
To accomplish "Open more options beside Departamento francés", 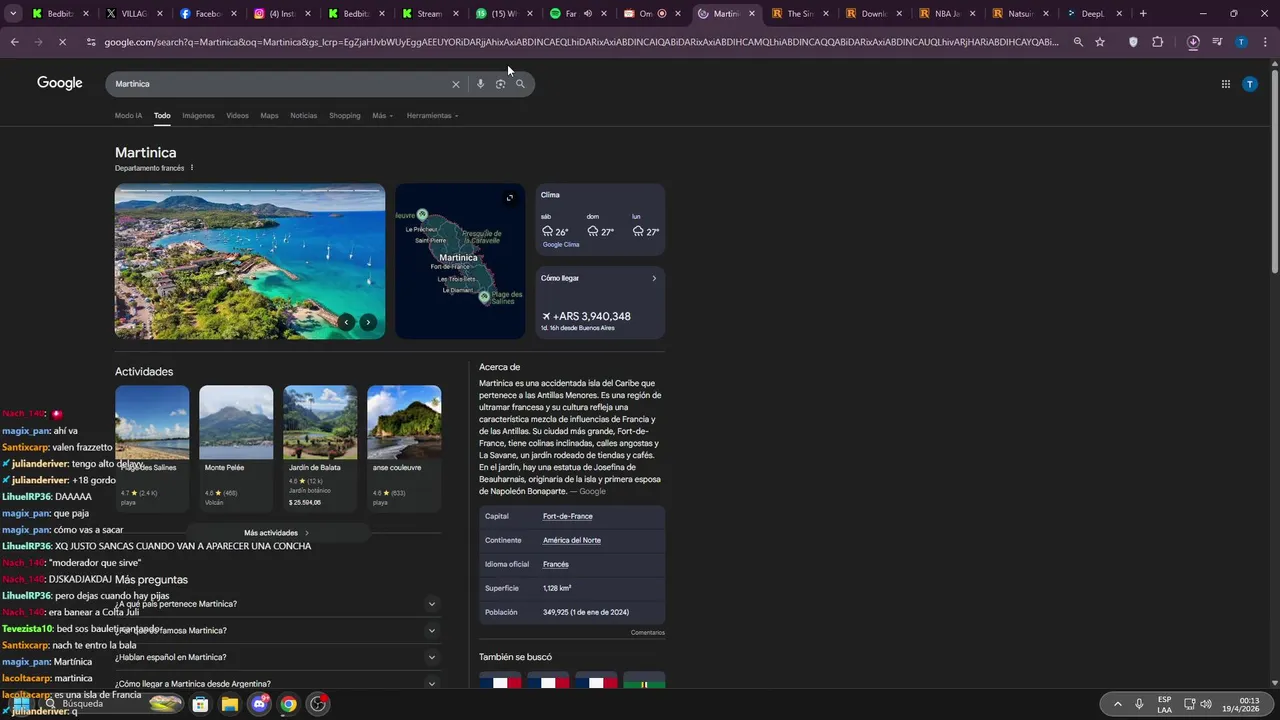I will coord(192,168).
